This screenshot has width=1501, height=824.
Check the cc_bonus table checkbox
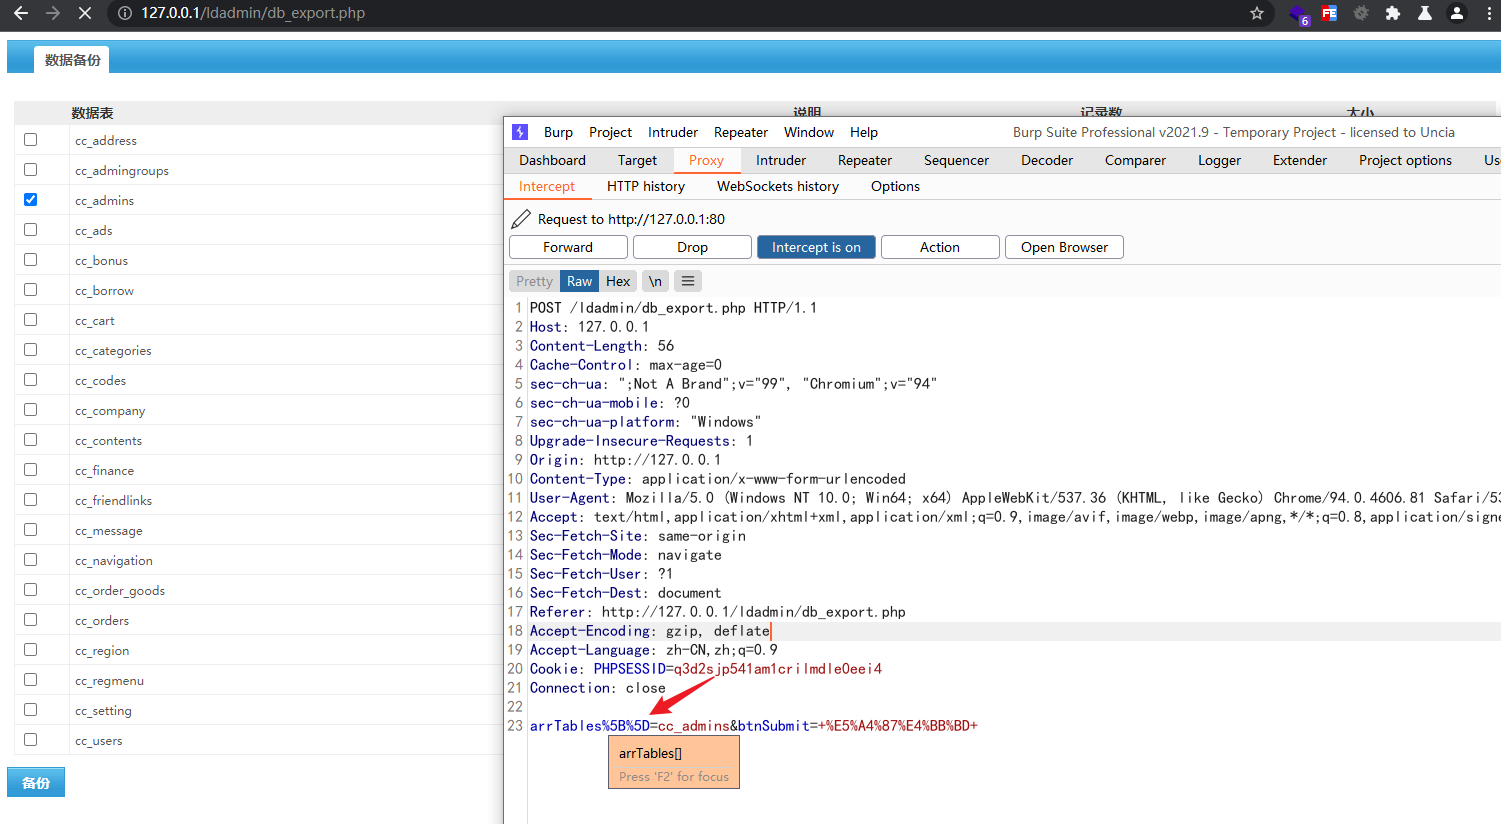coord(30,260)
